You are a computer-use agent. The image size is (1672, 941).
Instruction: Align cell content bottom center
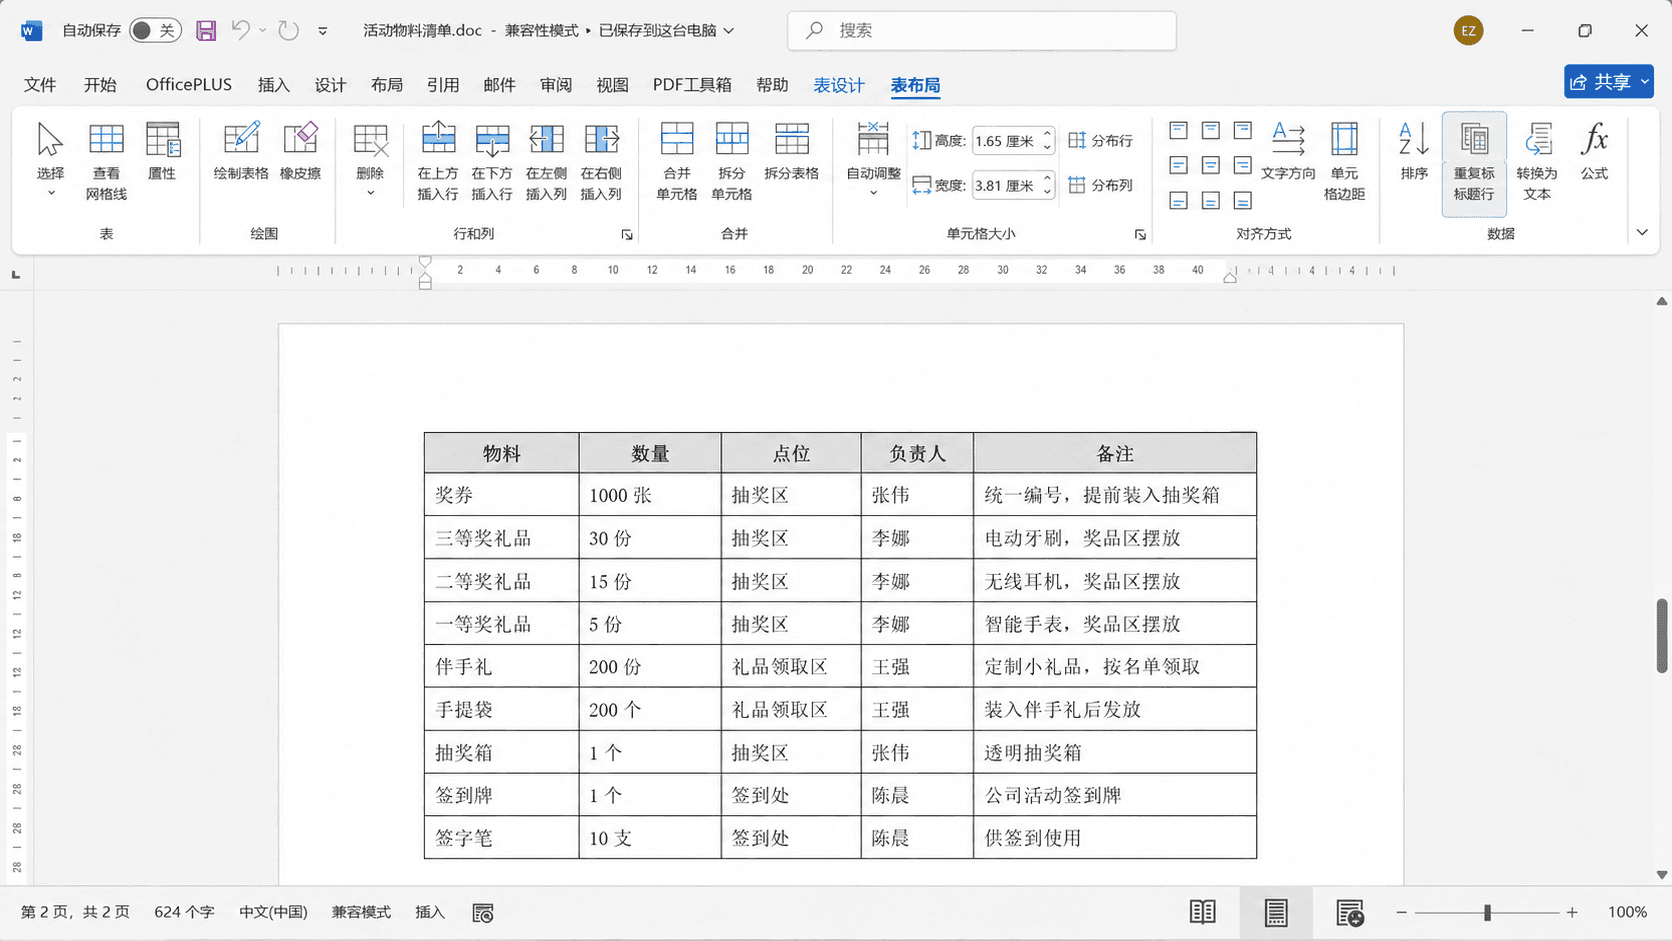(x=1211, y=200)
